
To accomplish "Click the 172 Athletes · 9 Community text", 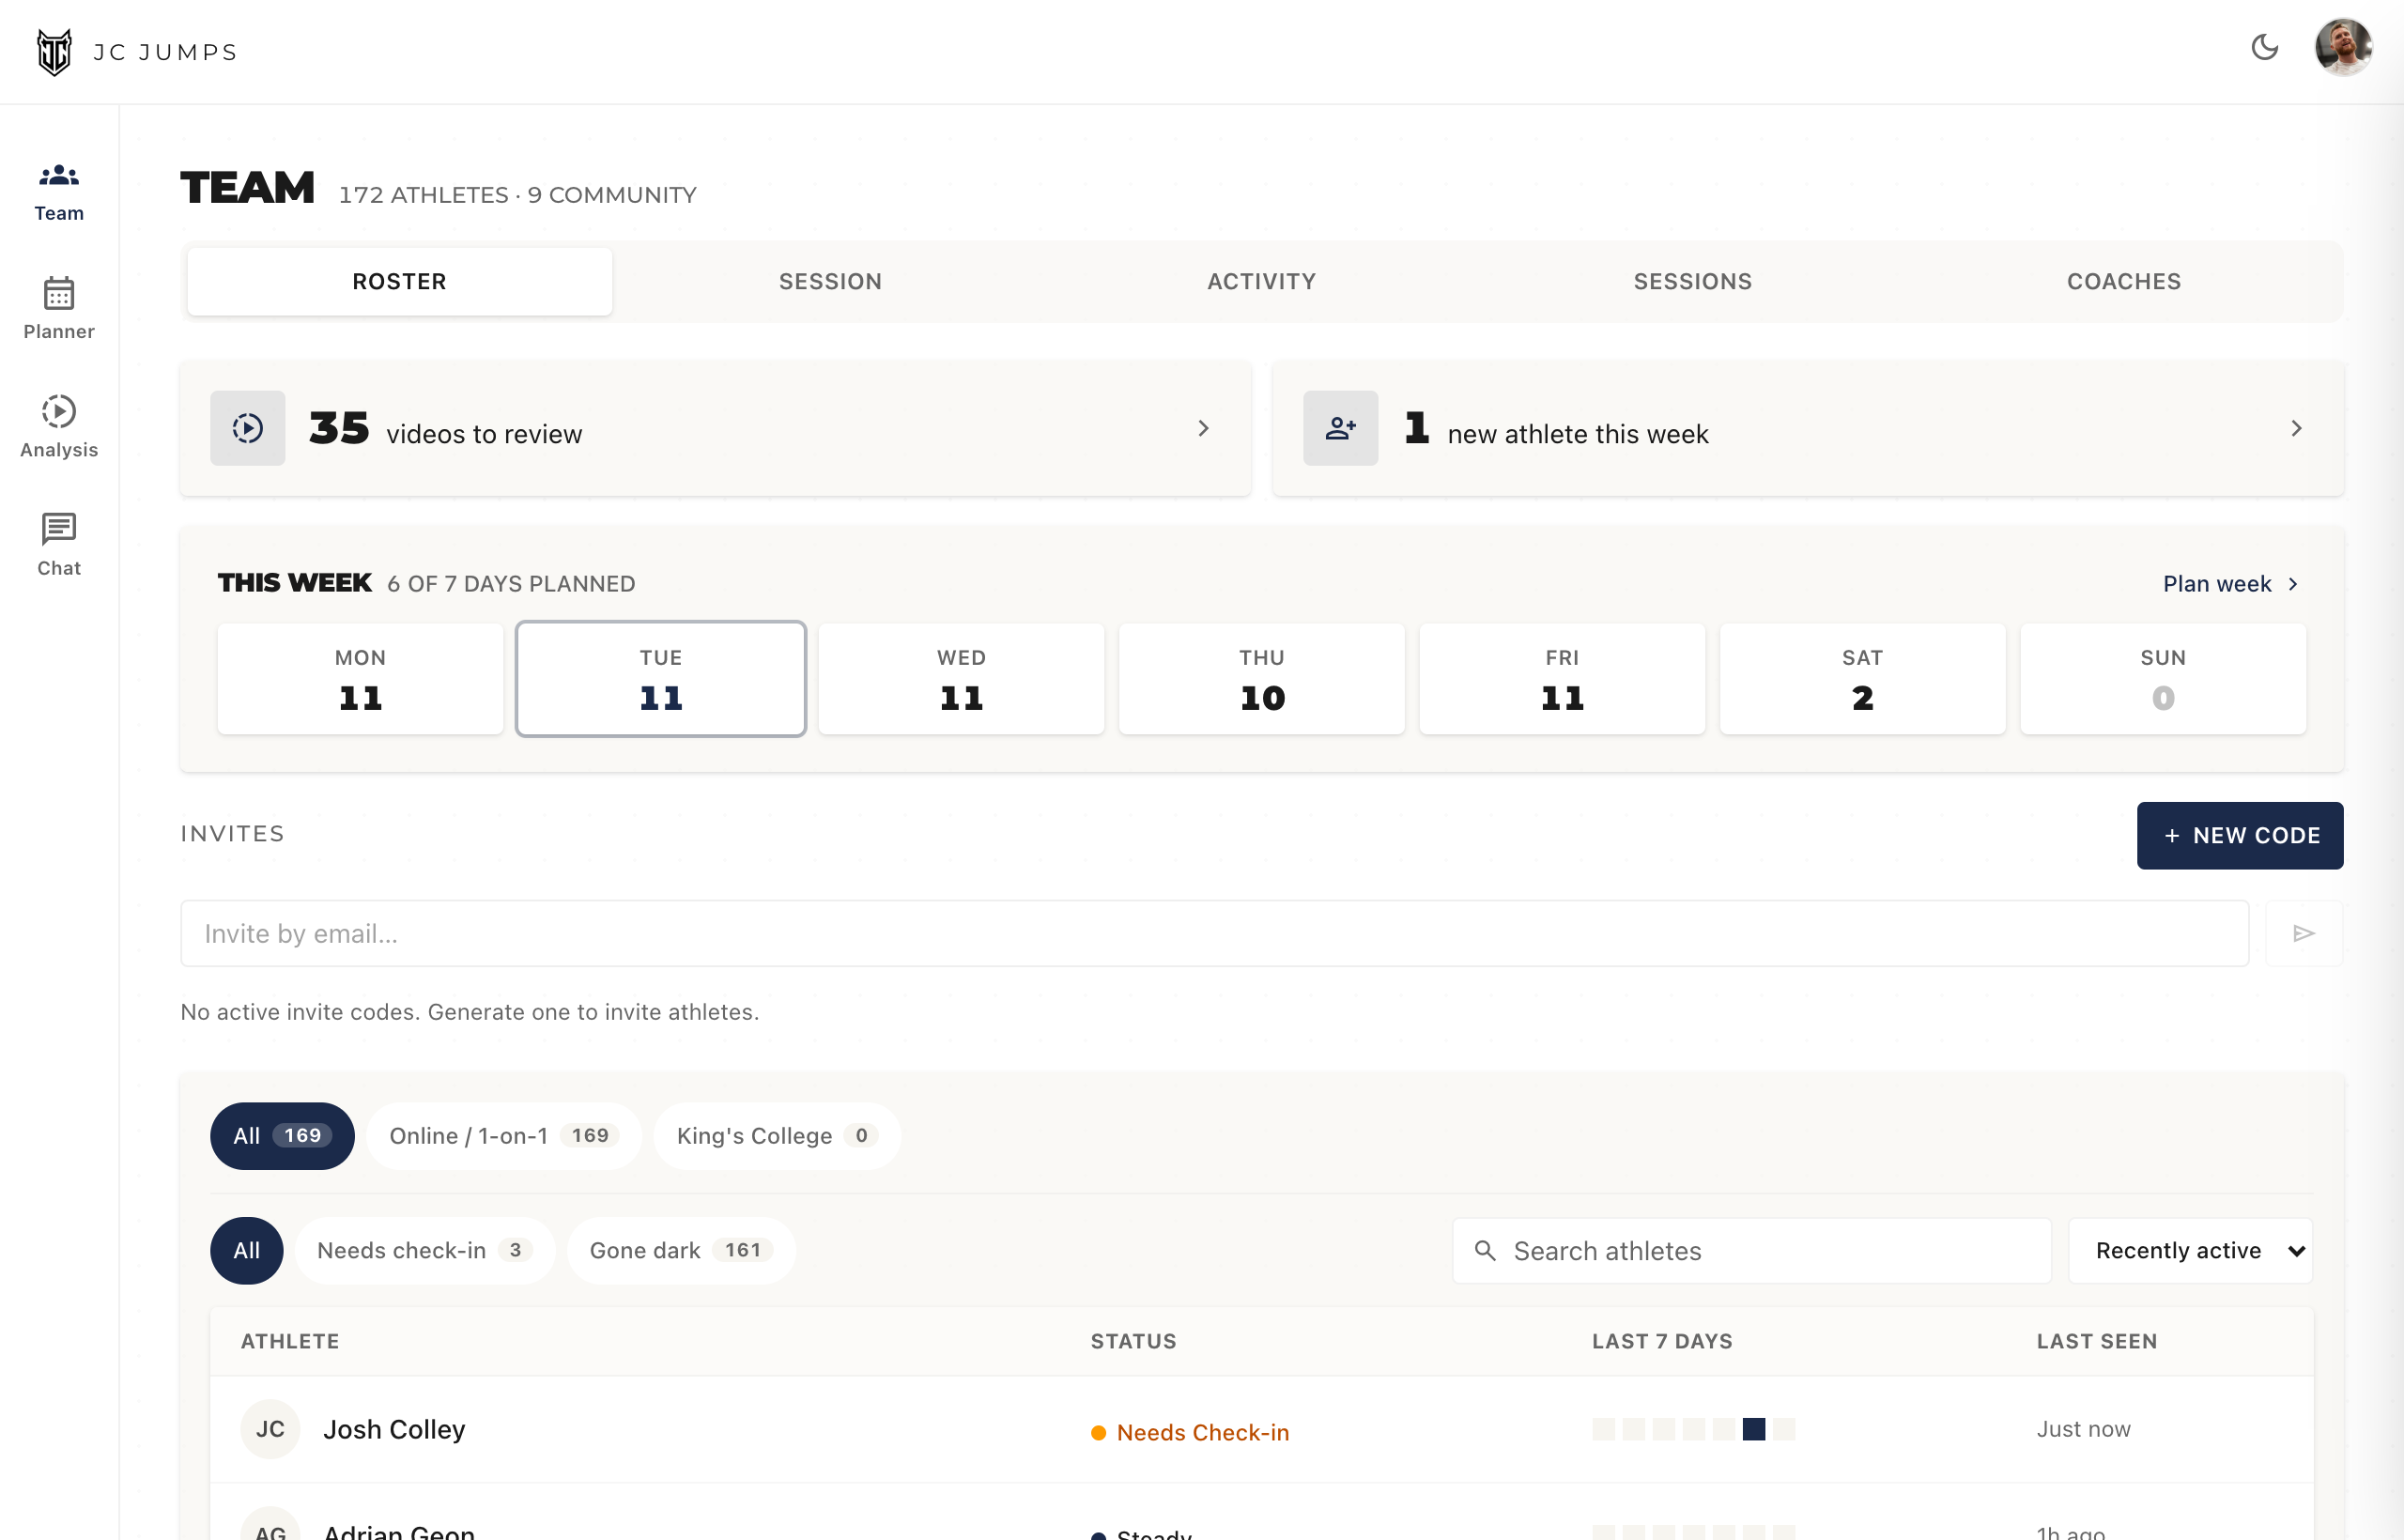I will pos(517,194).
